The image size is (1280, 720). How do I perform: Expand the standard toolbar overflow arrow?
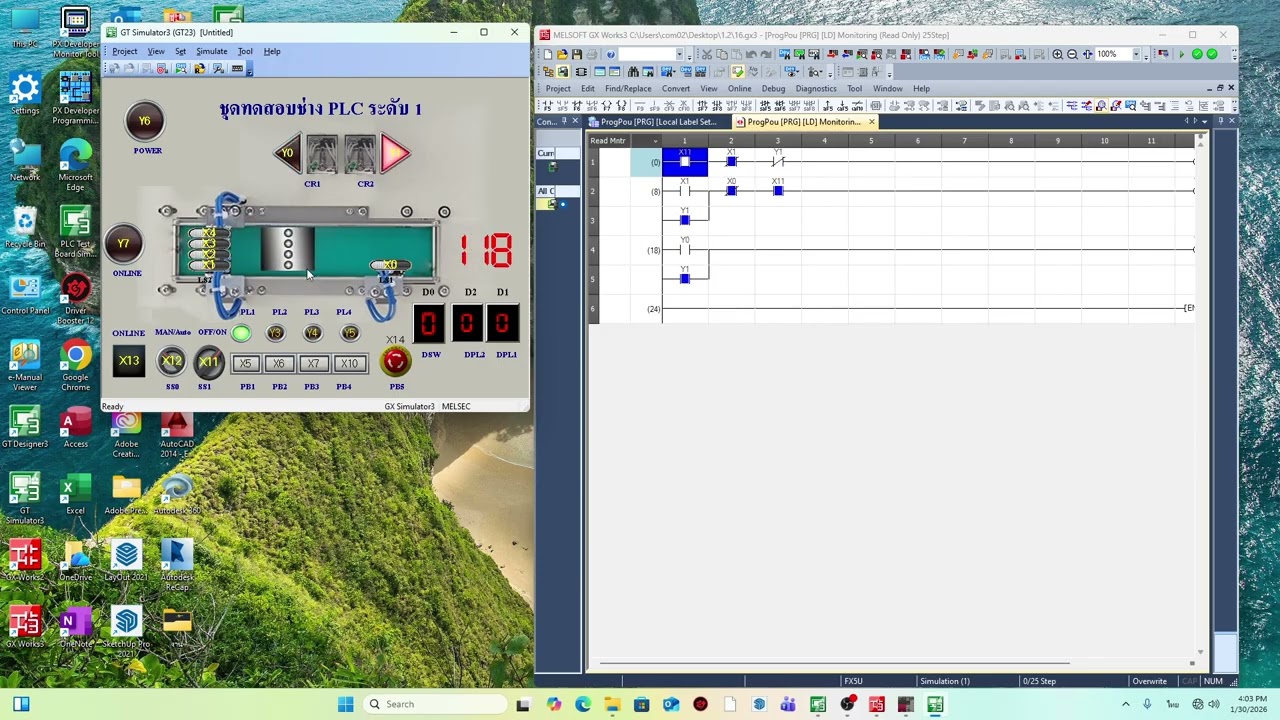point(689,56)
